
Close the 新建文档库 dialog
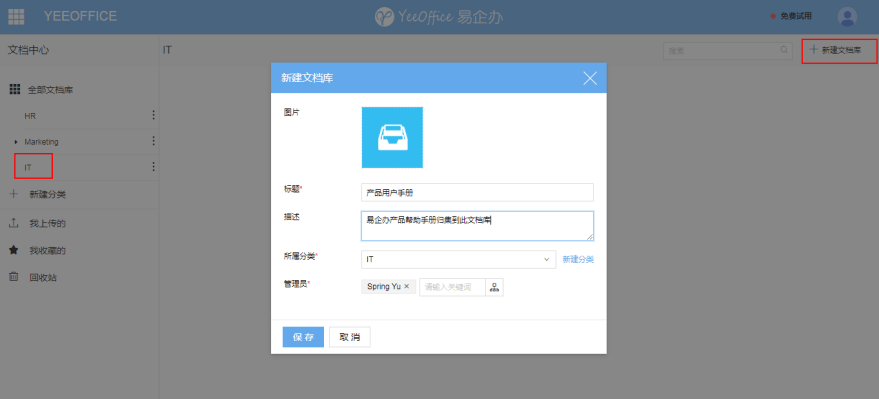[x=590, y=78]
